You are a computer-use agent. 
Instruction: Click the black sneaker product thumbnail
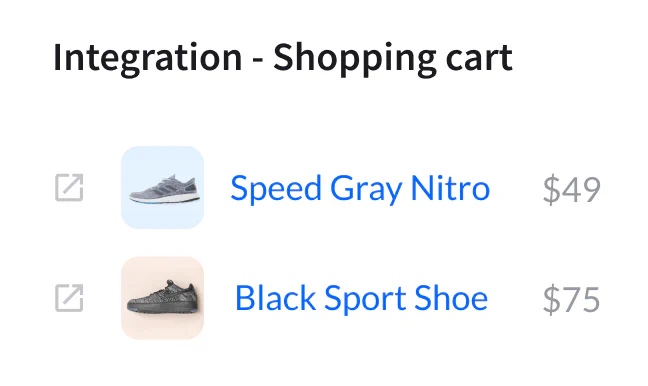point(162,298)
